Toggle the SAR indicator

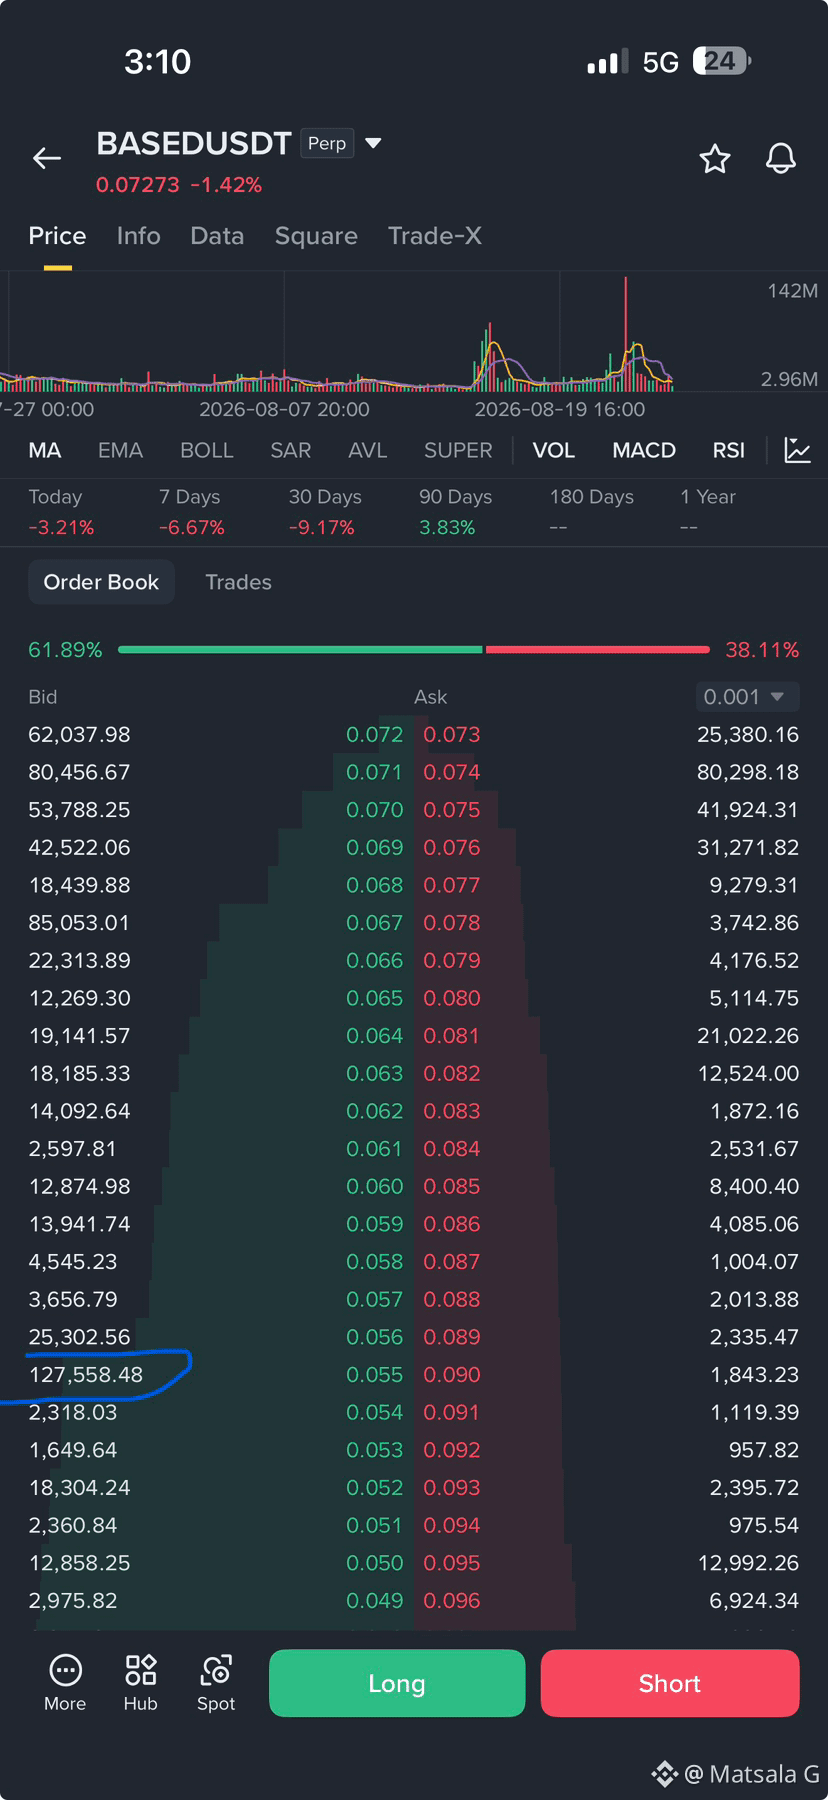(291, 450)
